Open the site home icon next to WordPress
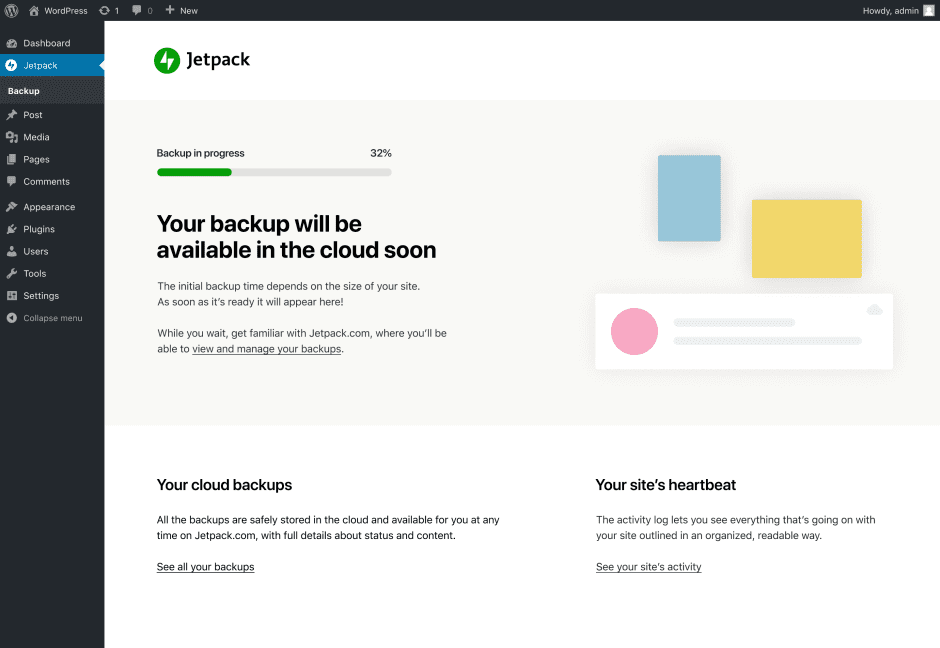Image resolution: width=940 pixels, height=648 pixels. click(34, 10)
